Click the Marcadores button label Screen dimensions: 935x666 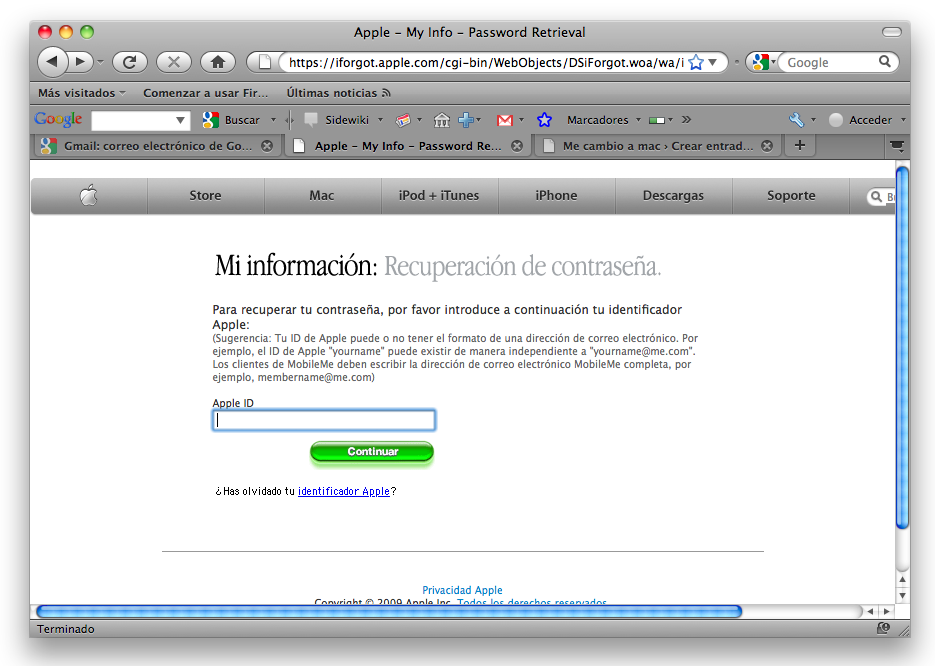click(x=597, y=120)
